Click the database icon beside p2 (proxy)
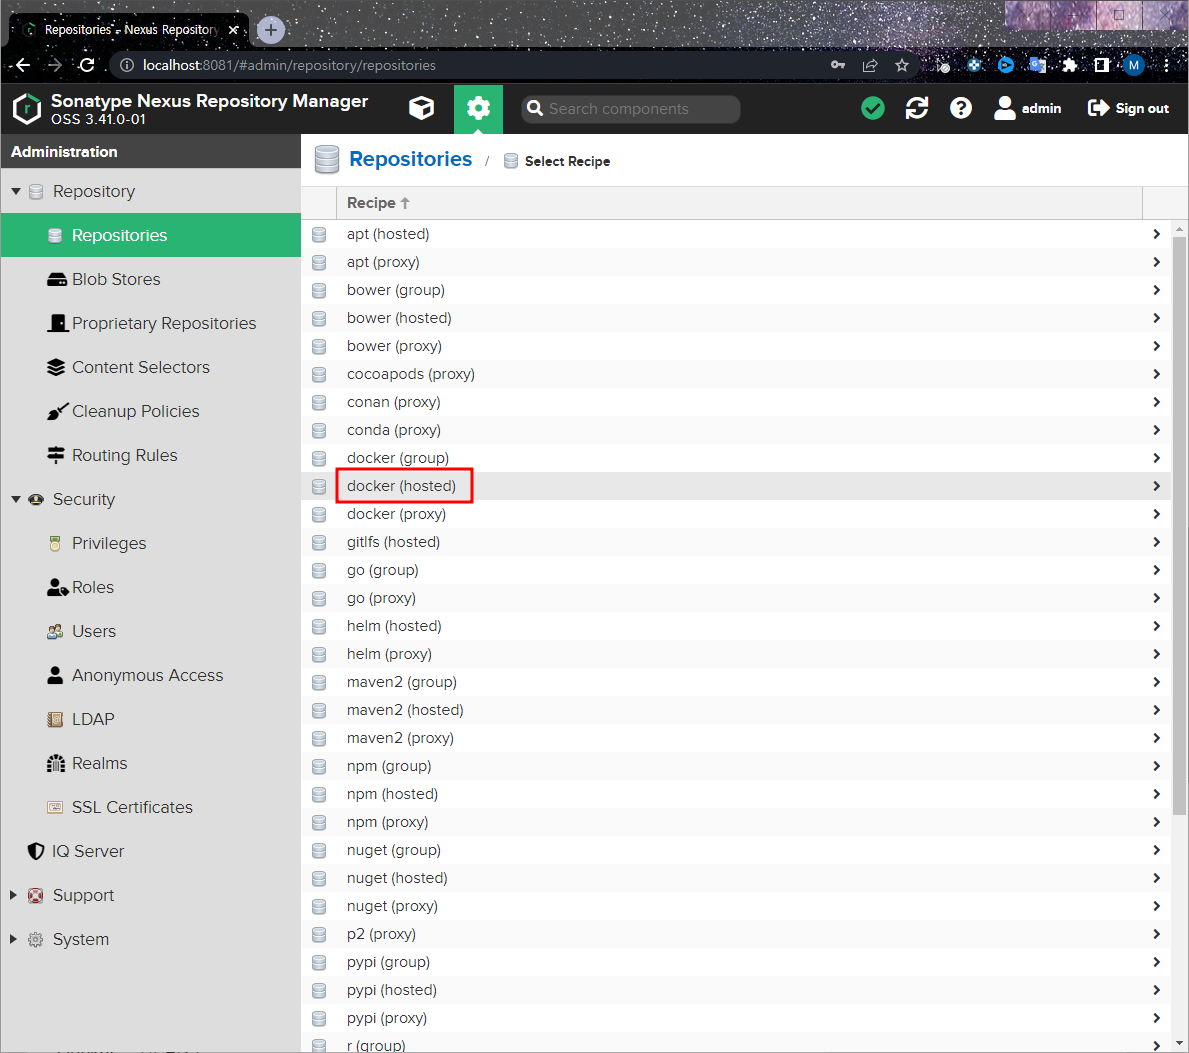1189x1053 pixels. tap(319, 934)
